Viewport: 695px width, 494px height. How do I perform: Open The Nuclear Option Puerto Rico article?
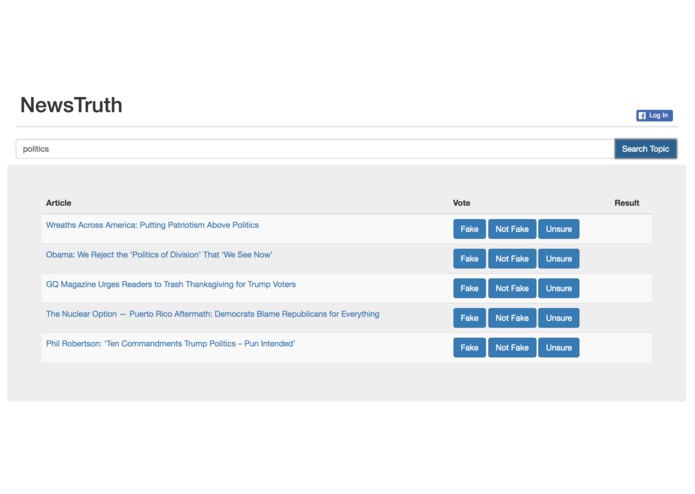tap(213, 314)
